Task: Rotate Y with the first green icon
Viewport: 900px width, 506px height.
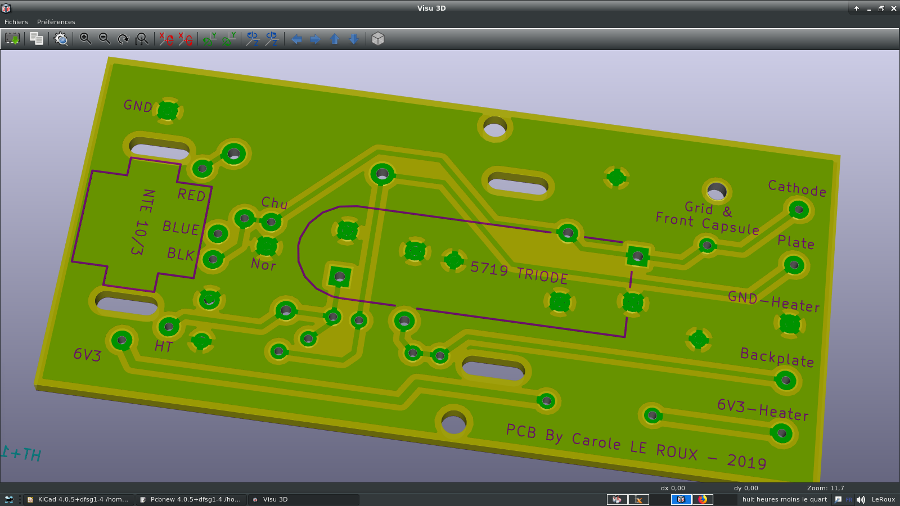Action: tap(209, 39)
